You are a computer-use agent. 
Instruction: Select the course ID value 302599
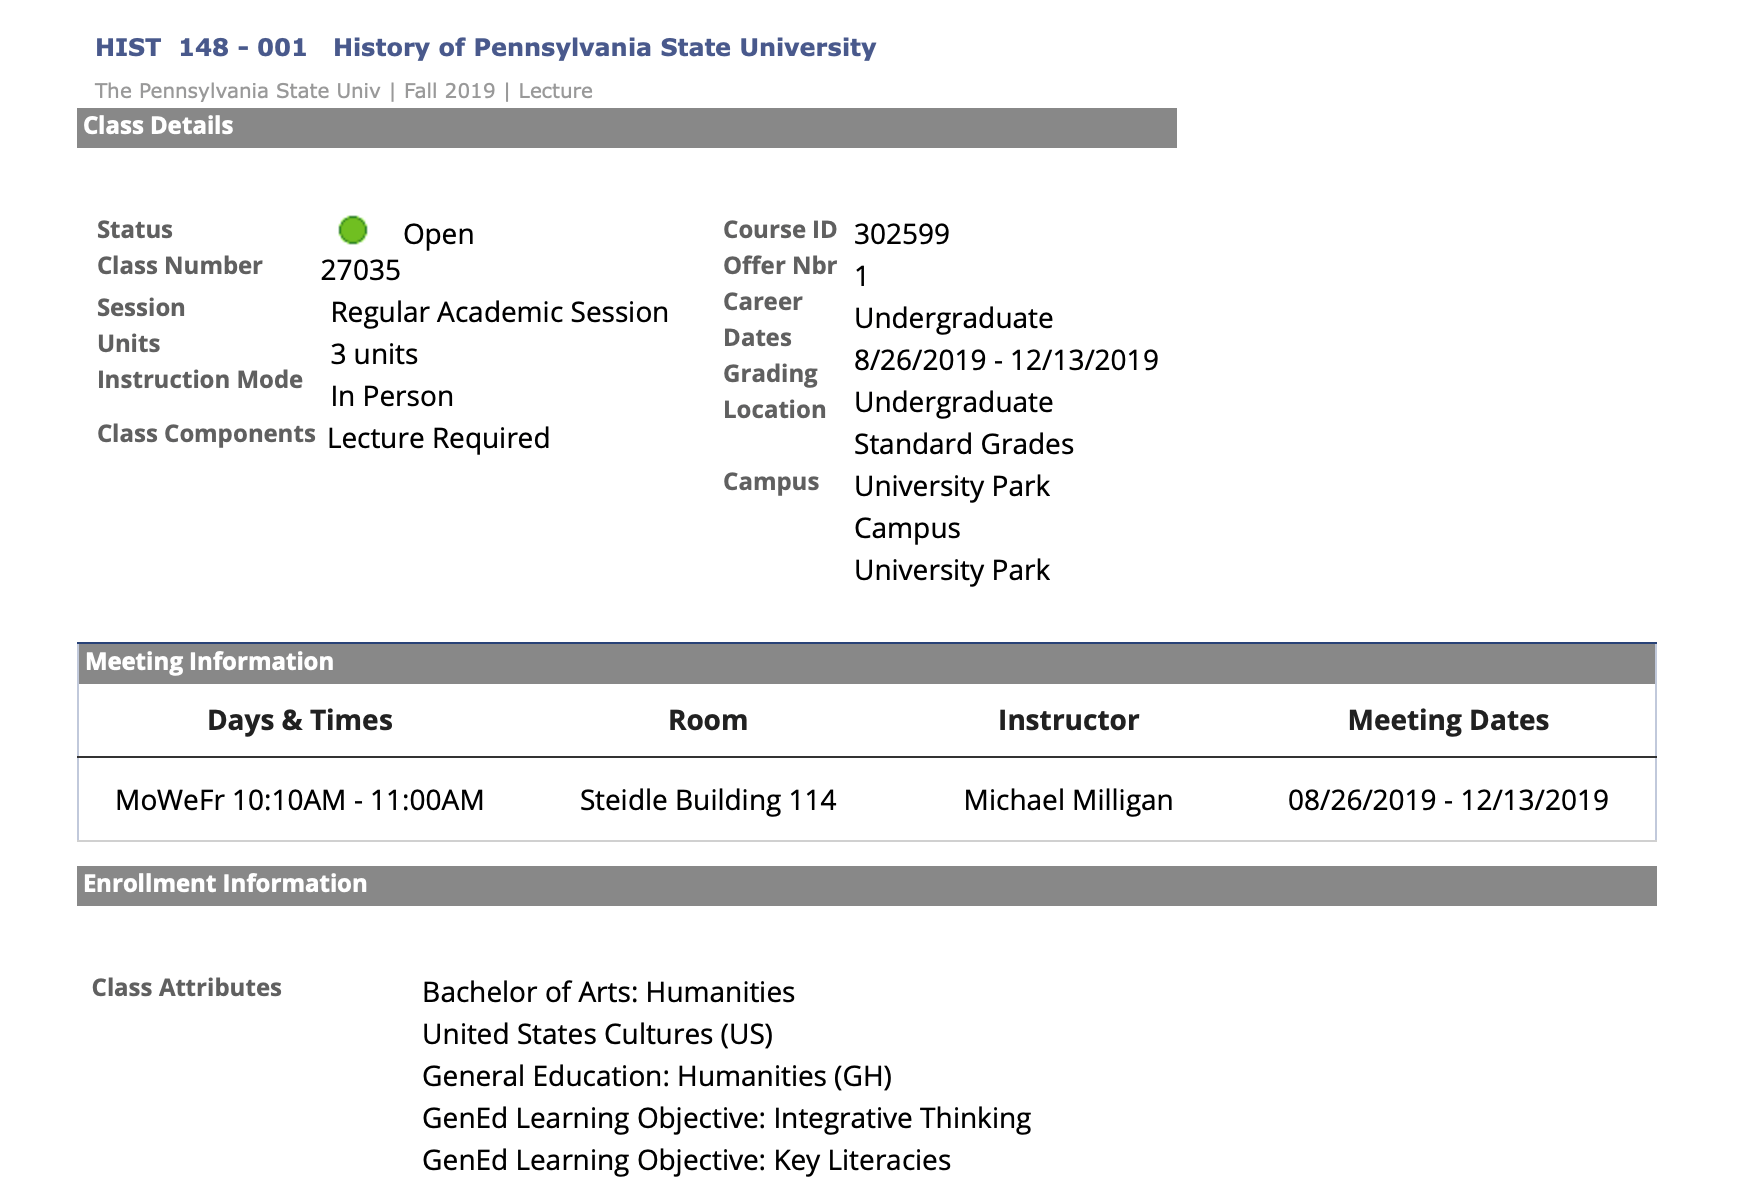pyautogui.click(x=902, y=234)
